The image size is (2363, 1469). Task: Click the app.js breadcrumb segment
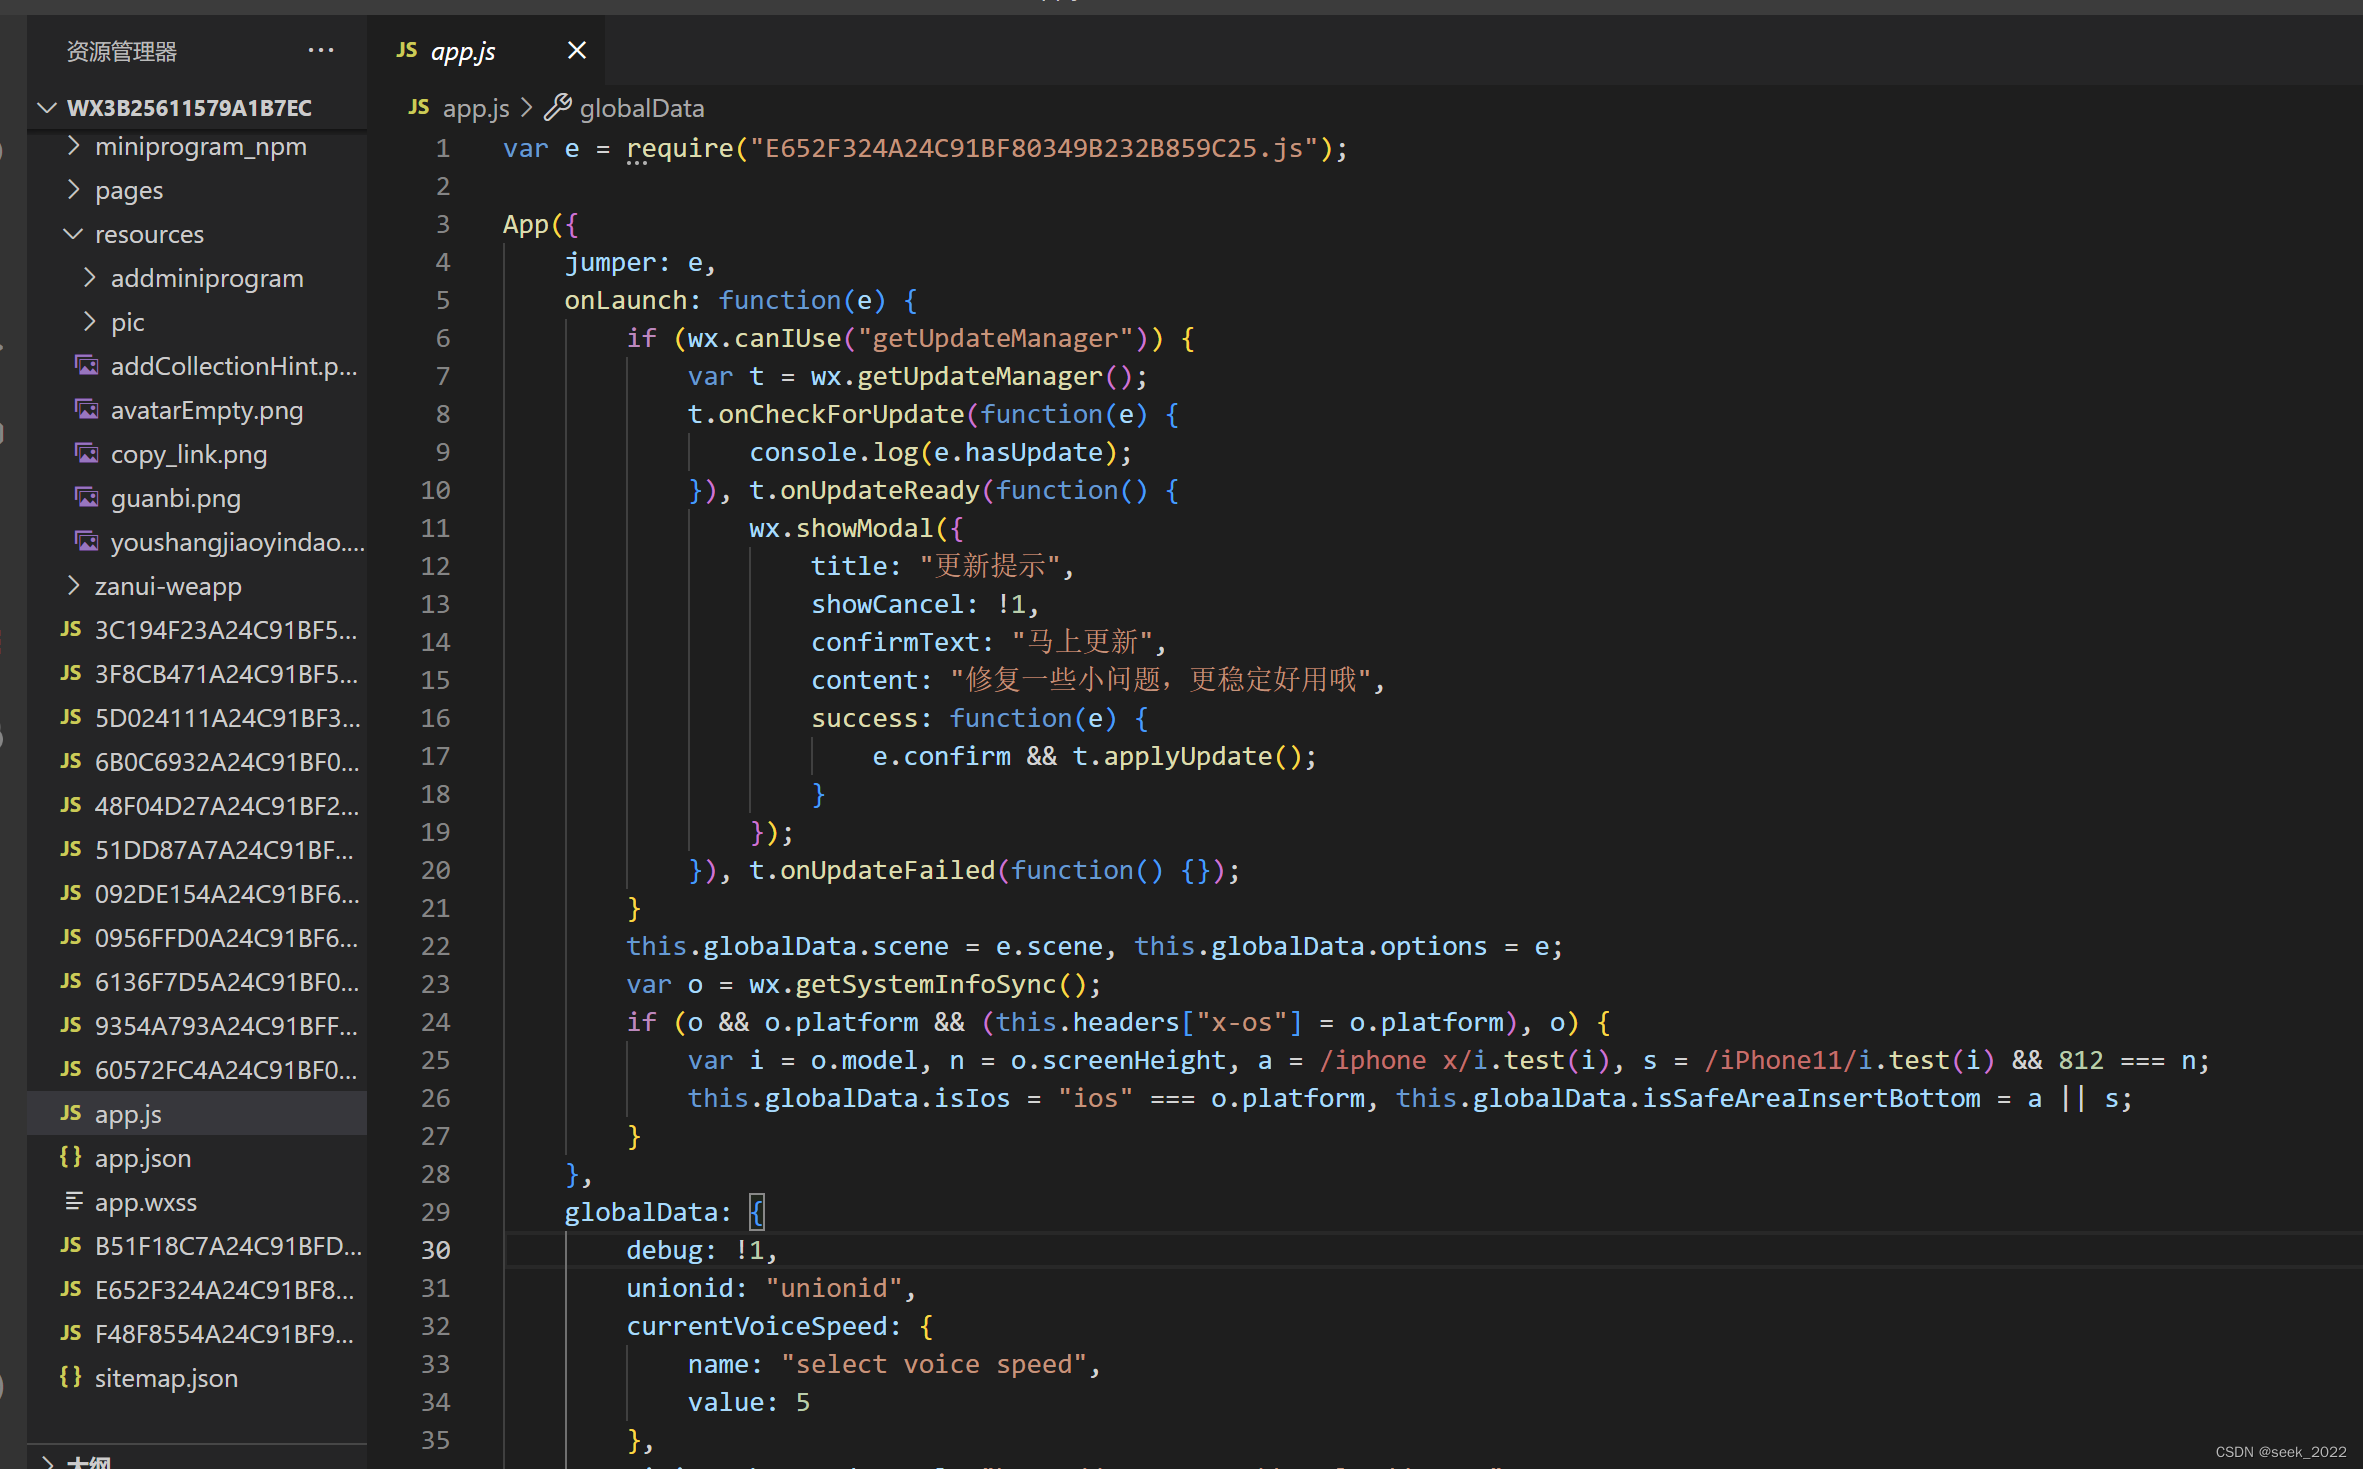(476, 108)
